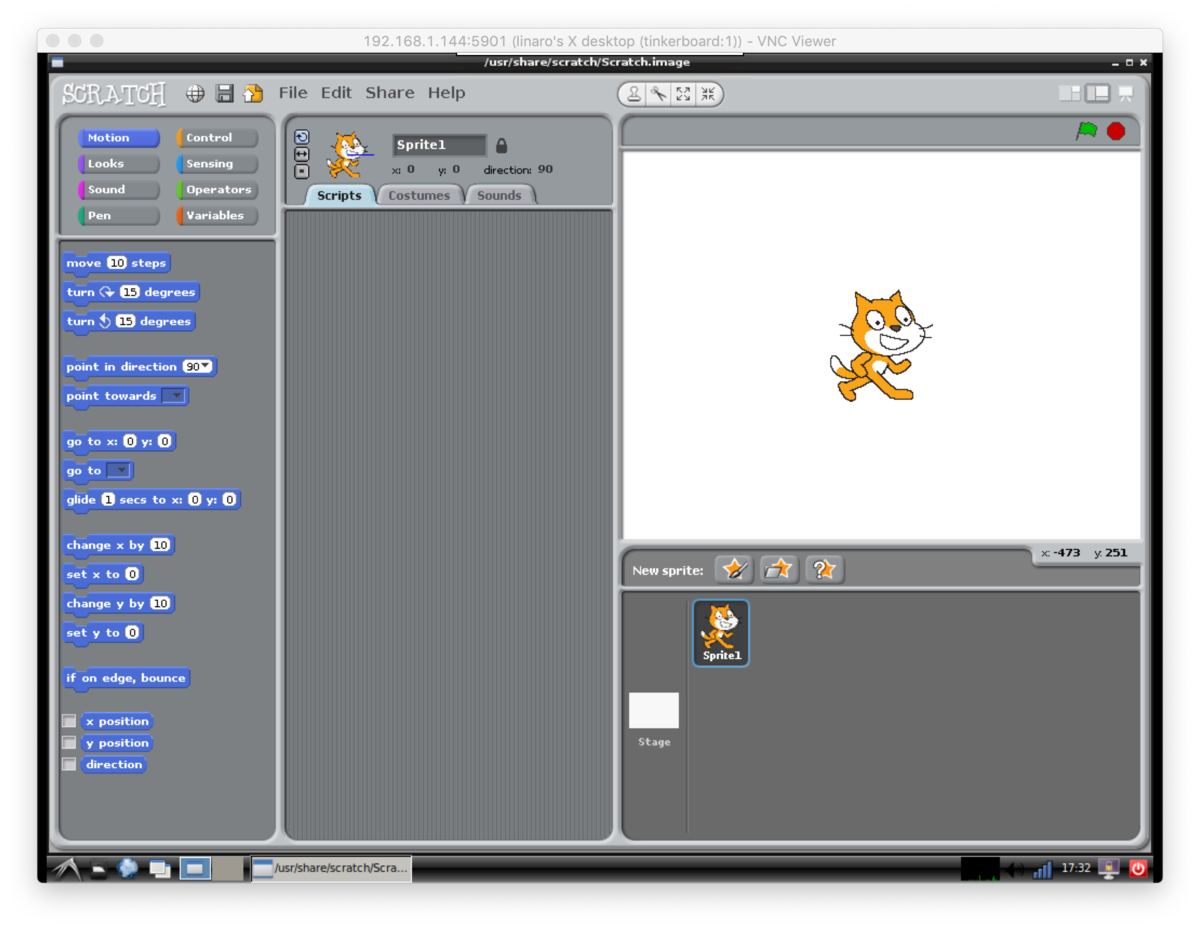This screenshot has width=1200, height=929.
Task: Set rotation style to can rotate
Action: (x=302, y=137)
